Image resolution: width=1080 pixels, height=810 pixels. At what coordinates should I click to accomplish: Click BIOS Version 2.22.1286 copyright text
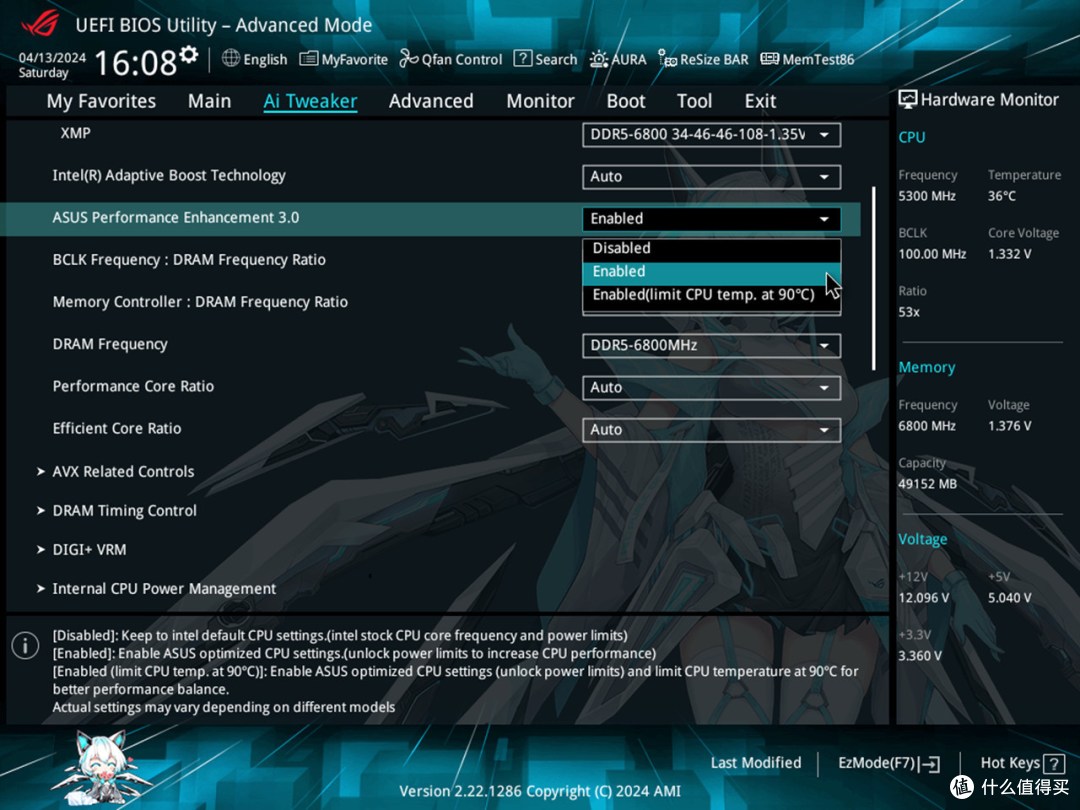click(x=540, y=791)
